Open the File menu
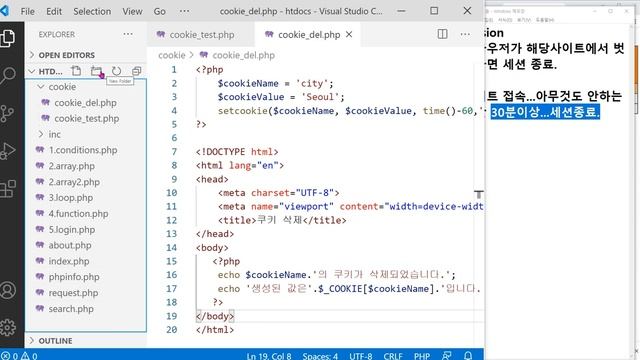The height and width of the screenshot is (360, 640). [27, 11]
